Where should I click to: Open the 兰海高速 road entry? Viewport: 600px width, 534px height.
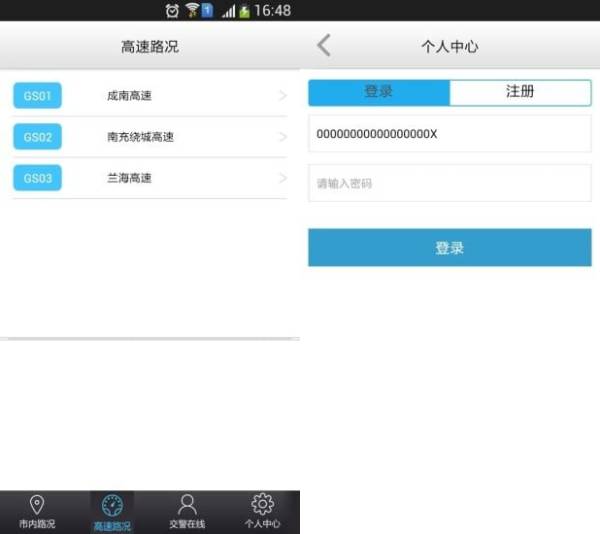click(150, 178)
